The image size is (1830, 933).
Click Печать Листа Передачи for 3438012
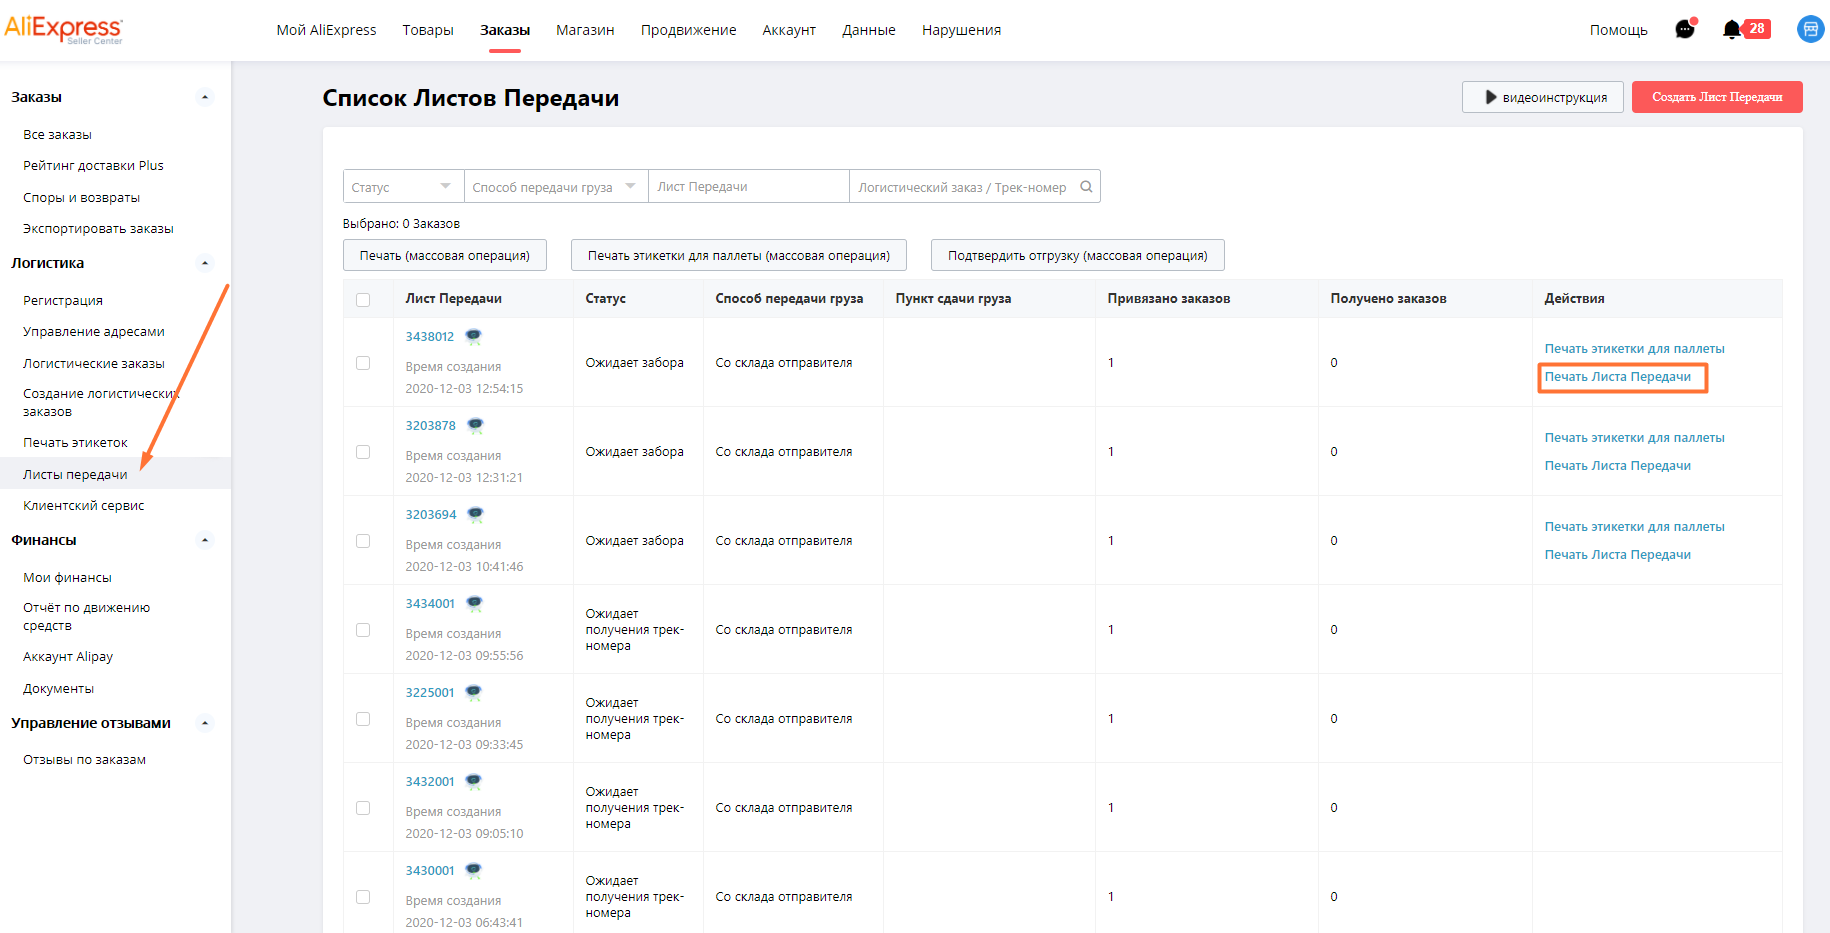pyautogui.click(x=1617, y=377)
